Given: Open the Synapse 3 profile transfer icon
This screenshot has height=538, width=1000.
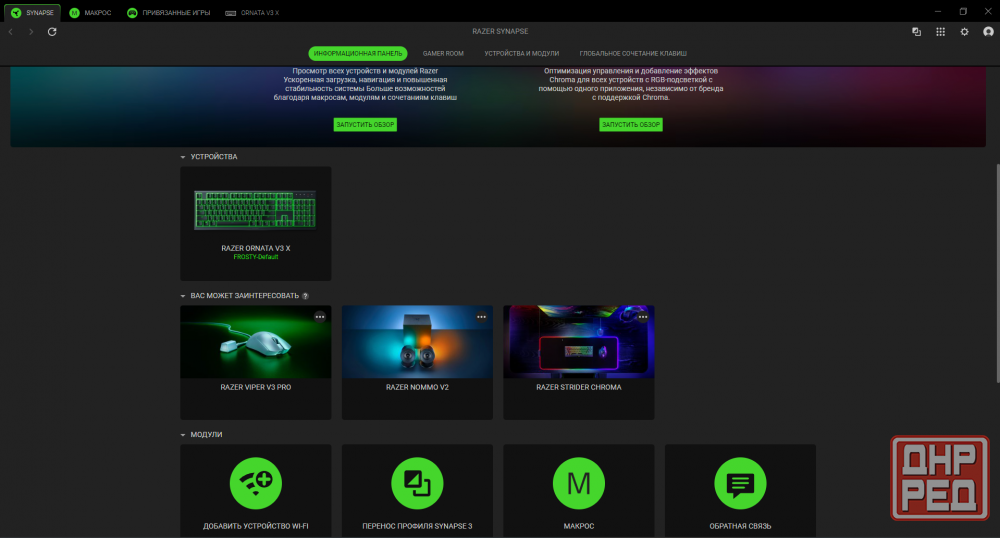Looking at the screenshot, I should coord(417,484).
